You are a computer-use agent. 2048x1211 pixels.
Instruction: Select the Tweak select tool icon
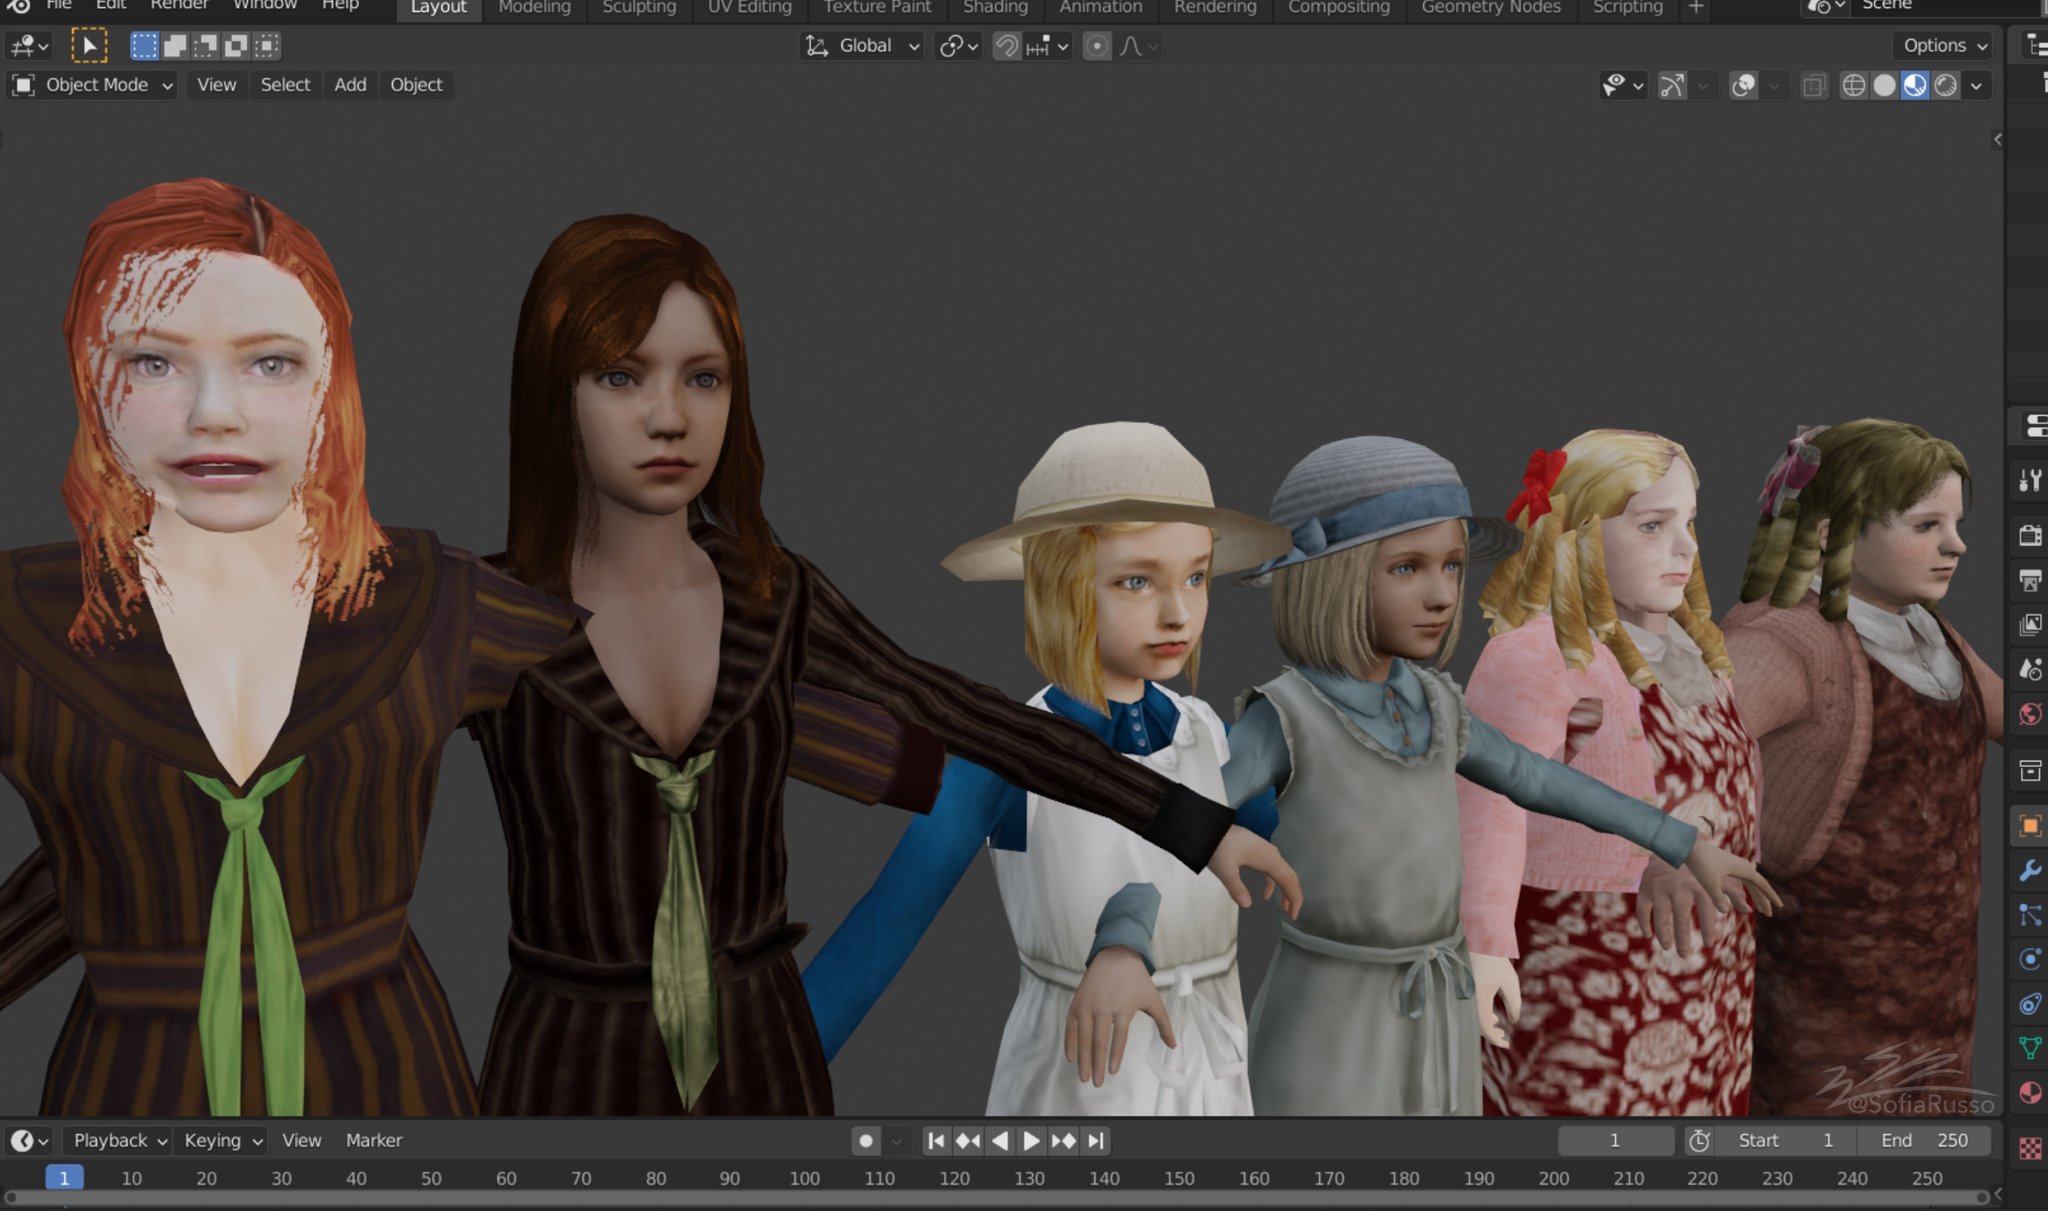[89, 46]
